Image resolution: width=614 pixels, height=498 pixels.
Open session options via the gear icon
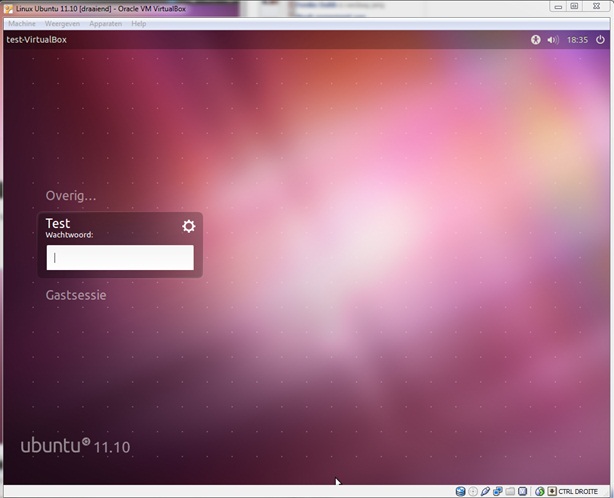point(189,226)
